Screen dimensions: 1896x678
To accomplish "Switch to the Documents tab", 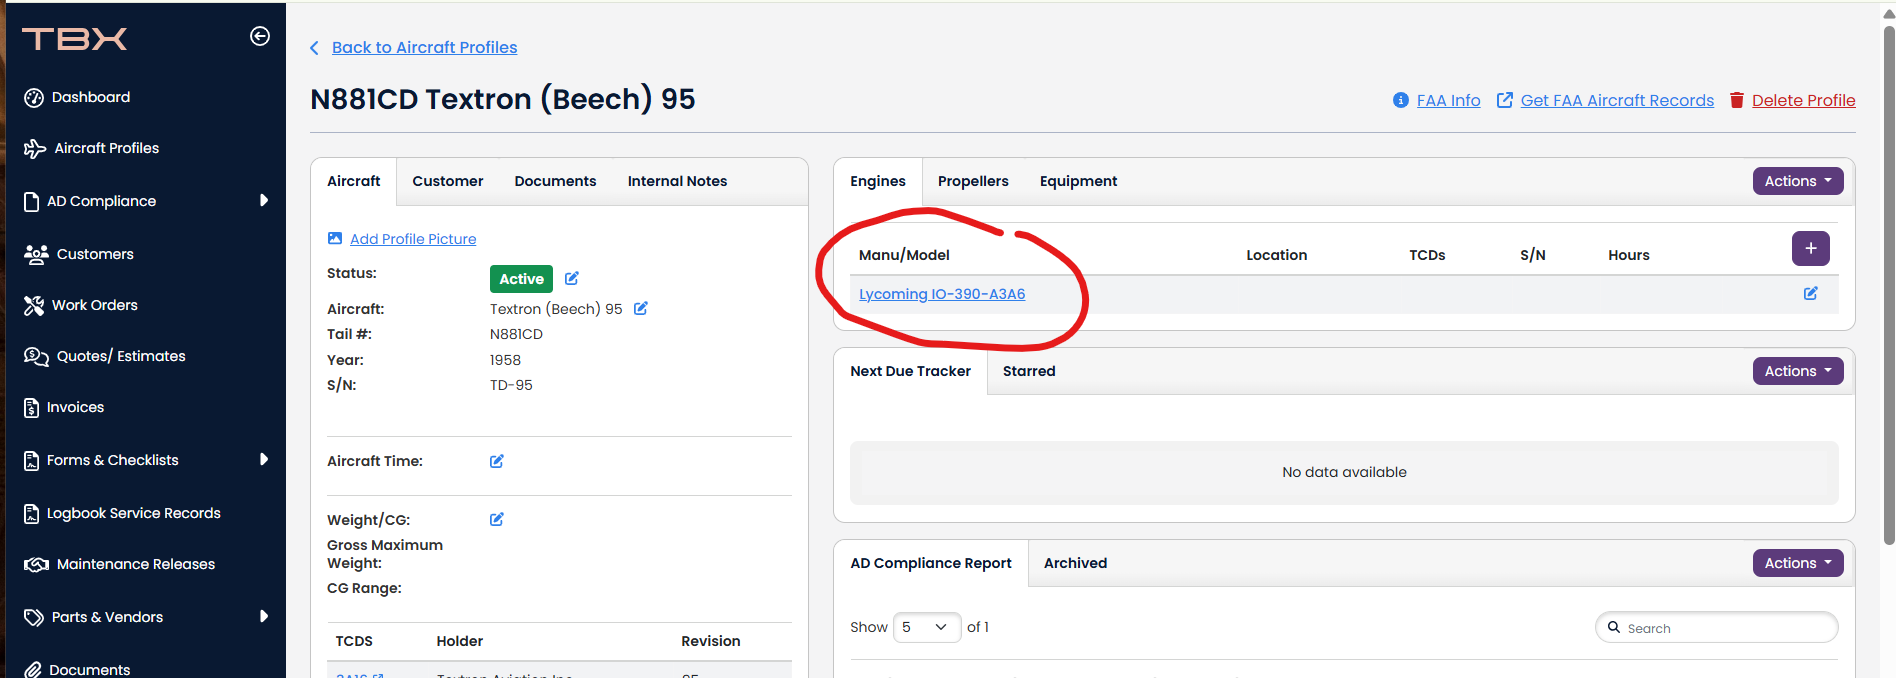I will (x=555, y=181).
